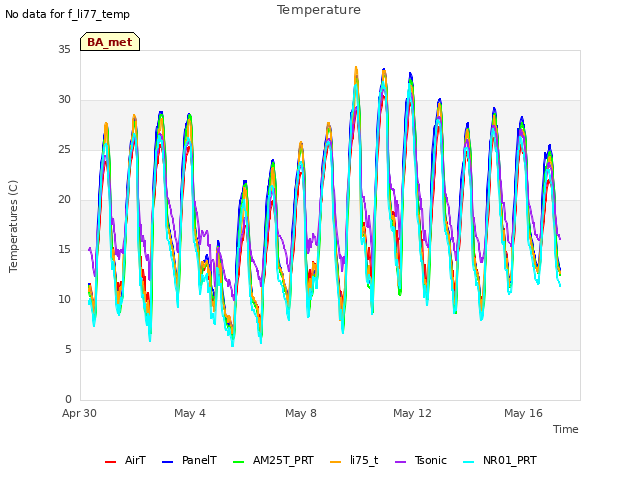Click the cyan NR01_PRT legend color marker
Screen dimensions: 640x480
pyautogui.click(x=469, y=462)
